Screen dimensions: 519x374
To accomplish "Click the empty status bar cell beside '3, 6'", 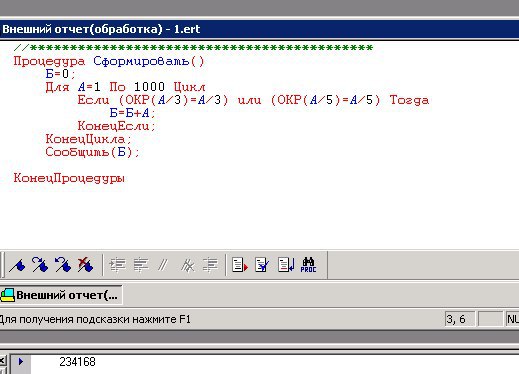I will tap(490, 319).
